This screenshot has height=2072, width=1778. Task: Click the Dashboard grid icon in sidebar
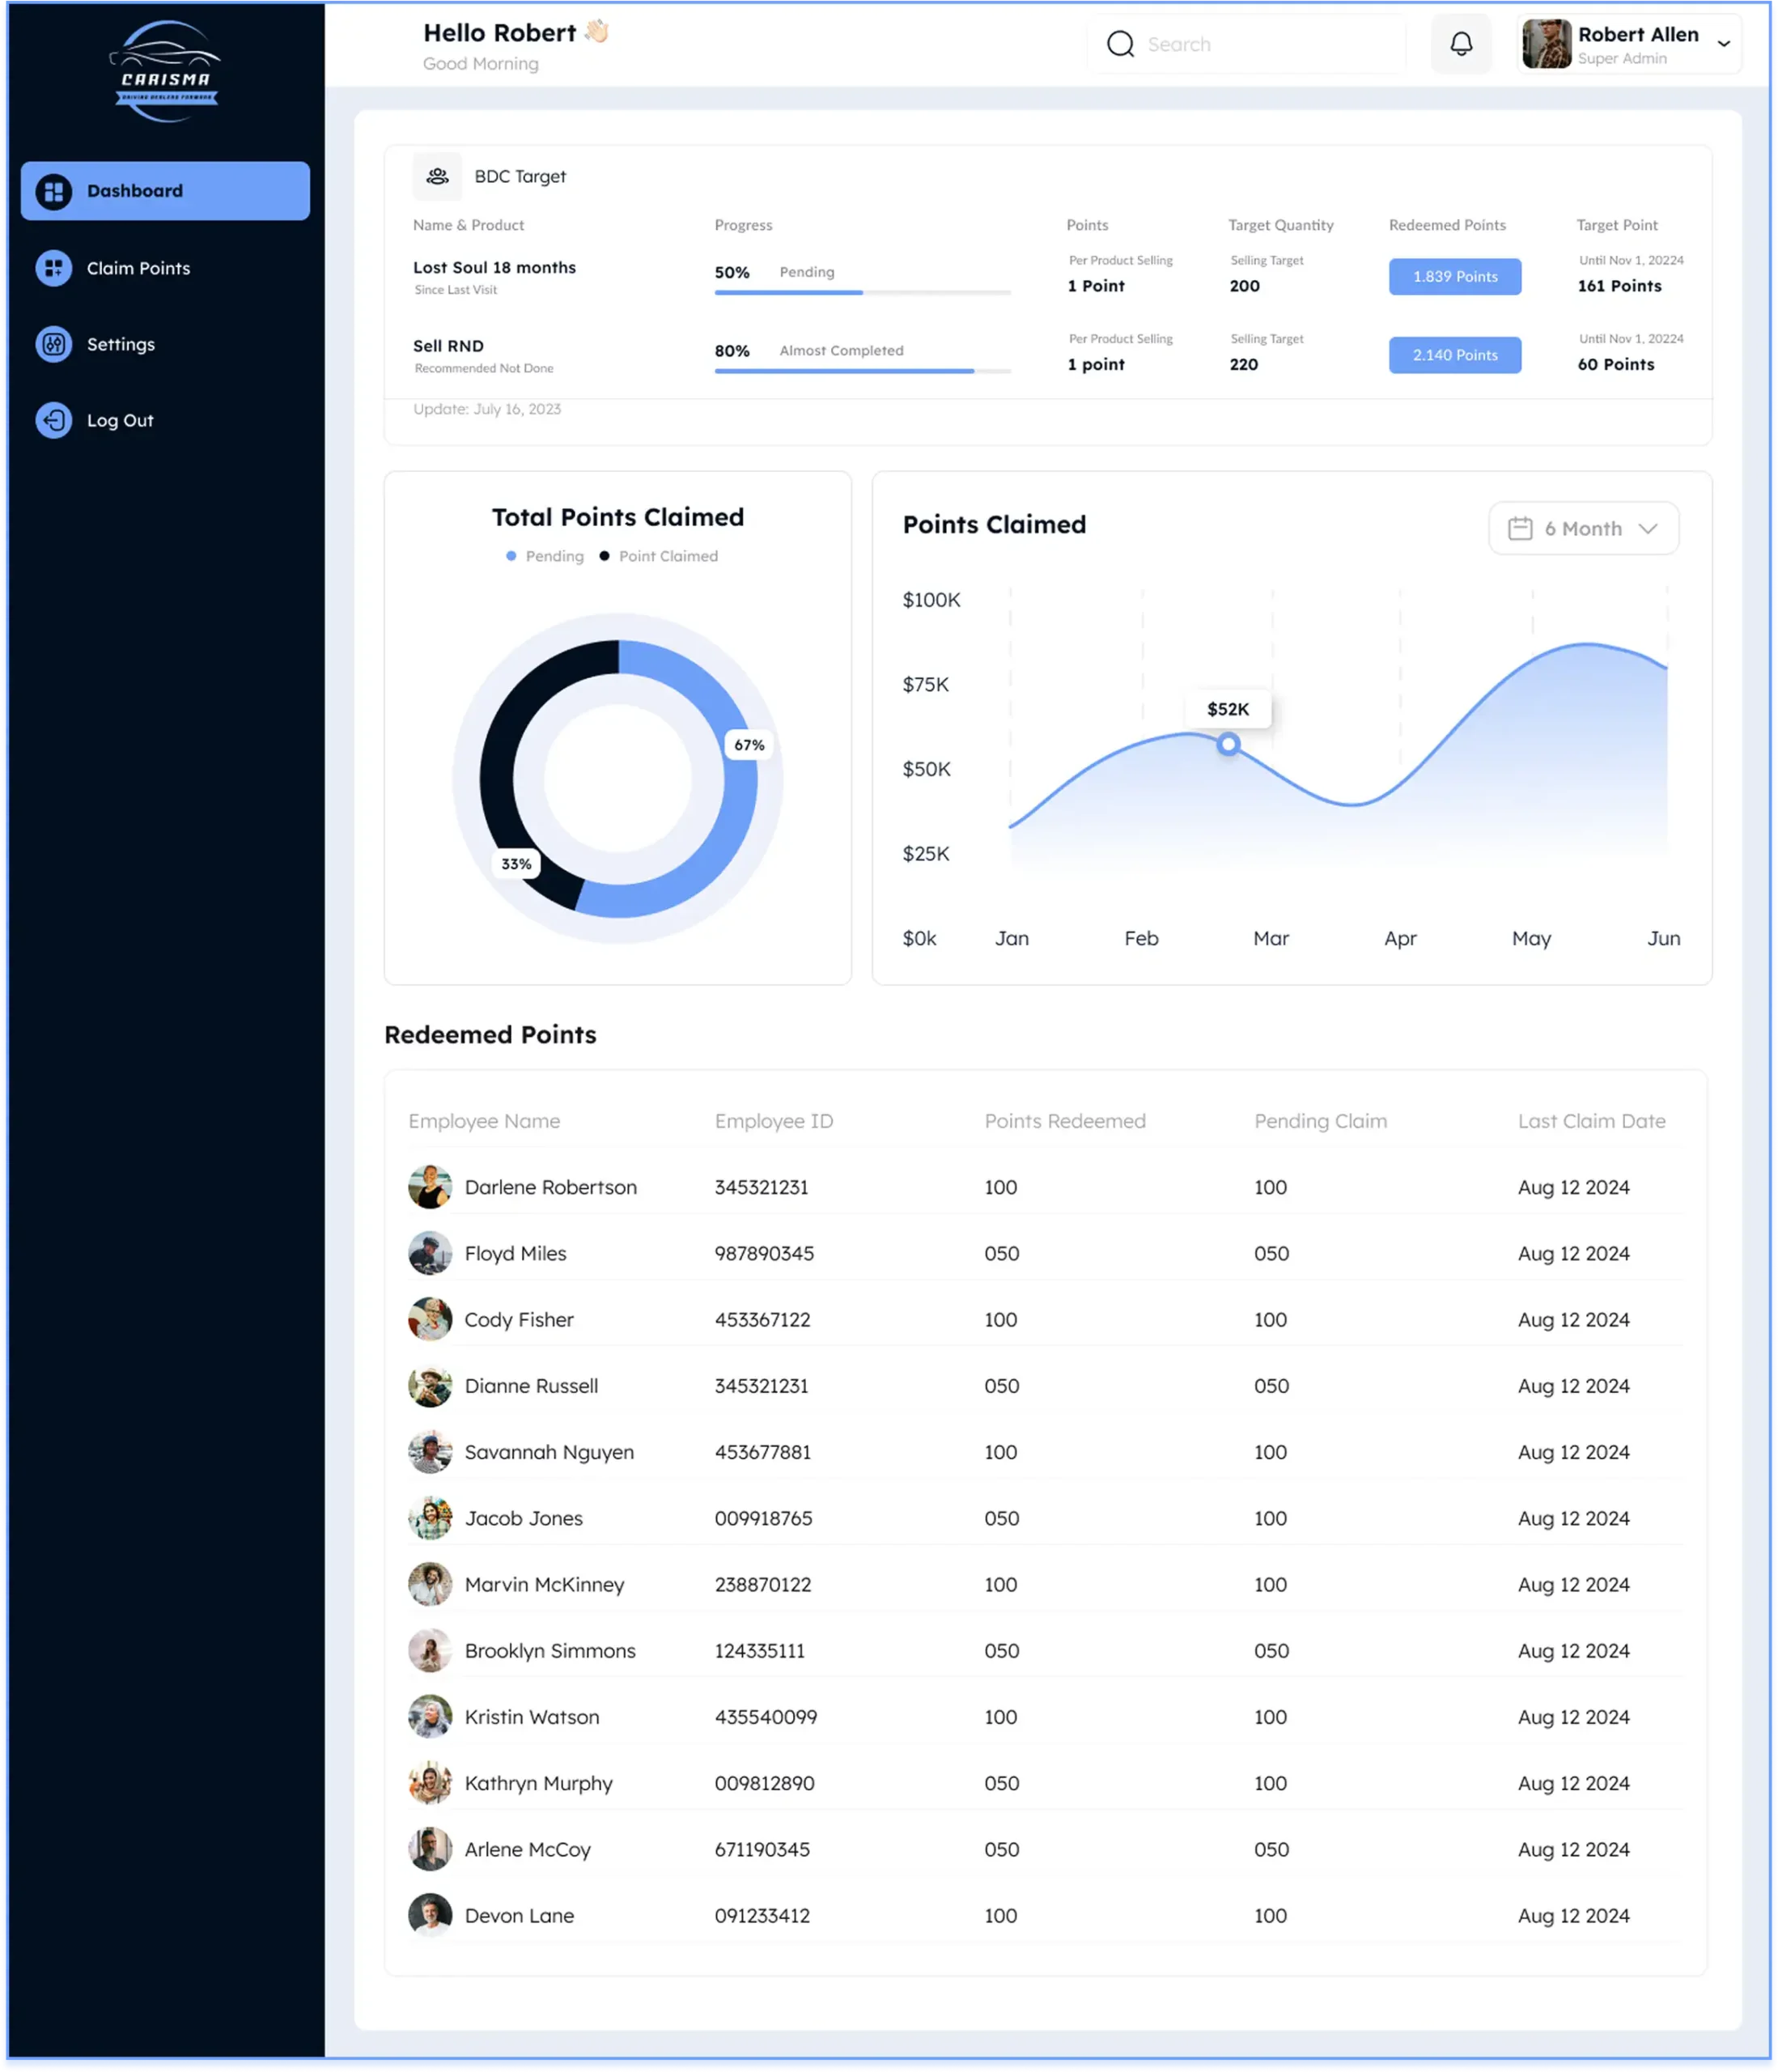(54, 191)
